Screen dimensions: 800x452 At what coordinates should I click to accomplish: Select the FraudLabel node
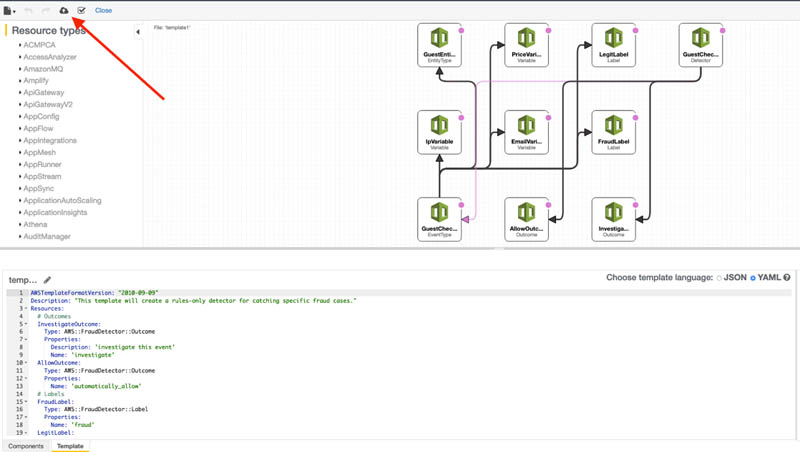click(x=613, y=132)
